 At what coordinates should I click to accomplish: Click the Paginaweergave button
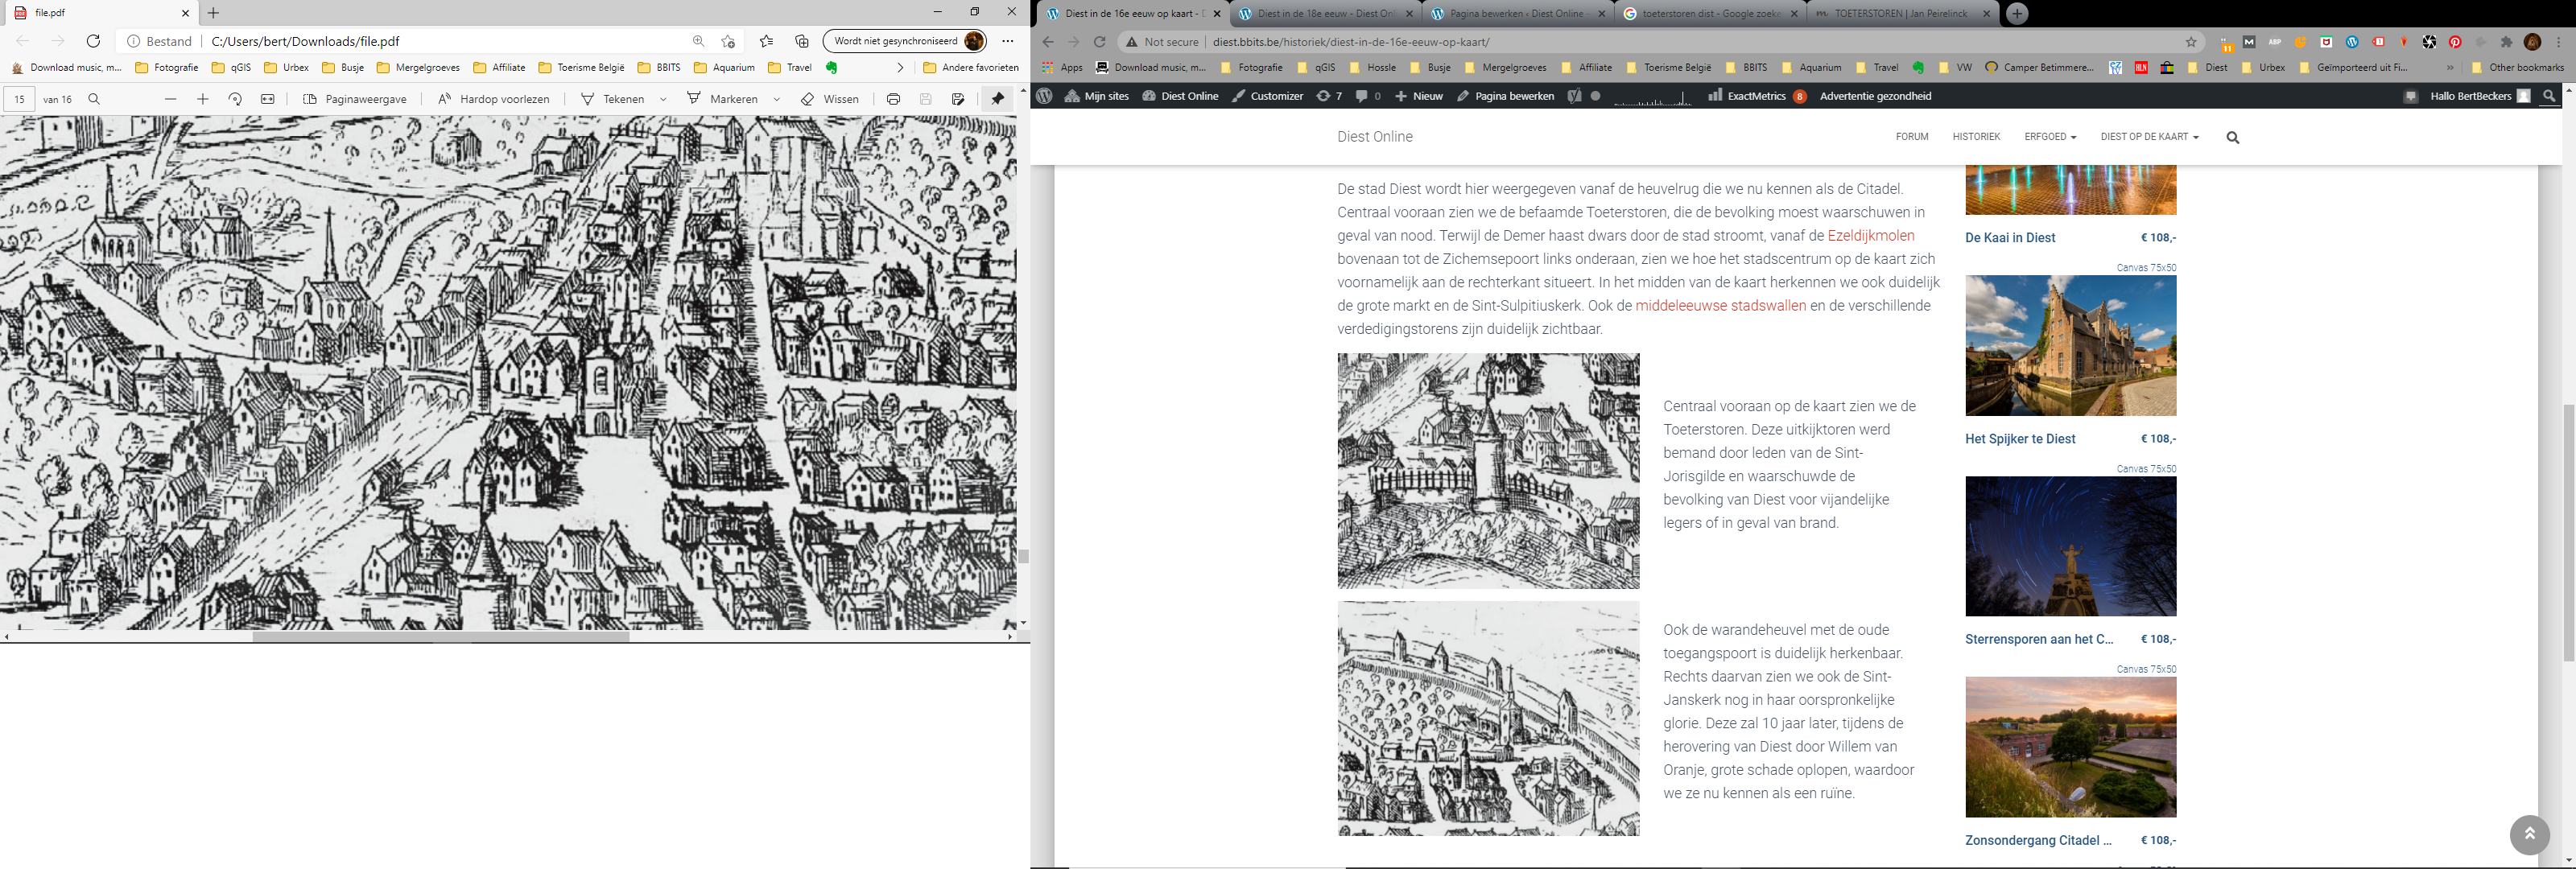click(x=355, y=99)
